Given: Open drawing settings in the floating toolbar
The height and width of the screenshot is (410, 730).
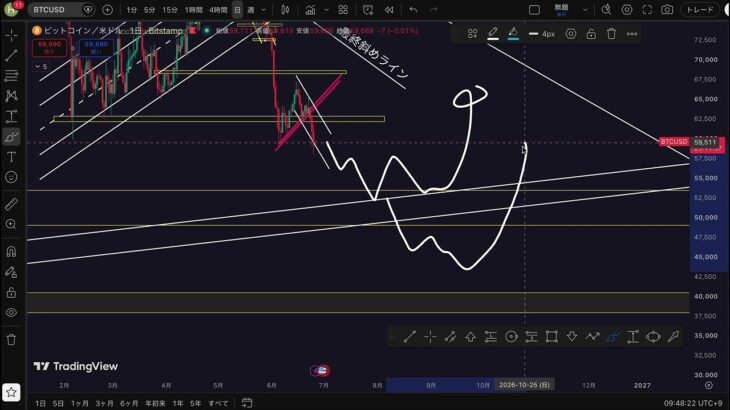Looking at the screenshot, I should pos(571,34).
